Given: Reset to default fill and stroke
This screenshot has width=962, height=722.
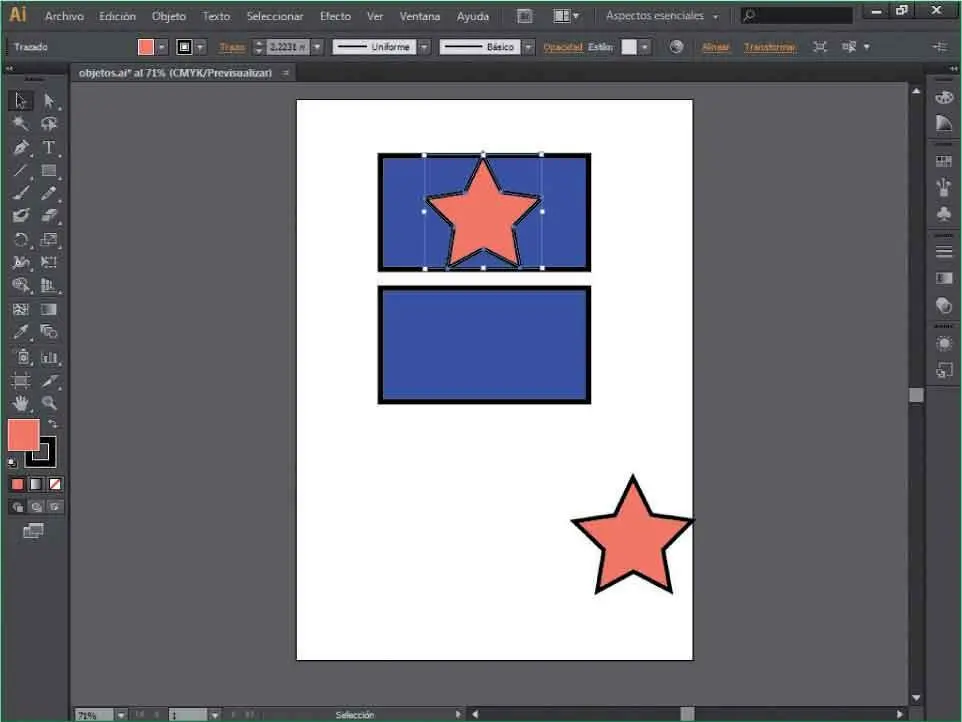Looking at the screenshot, I should pyautogui.click(x=12, y=462).
